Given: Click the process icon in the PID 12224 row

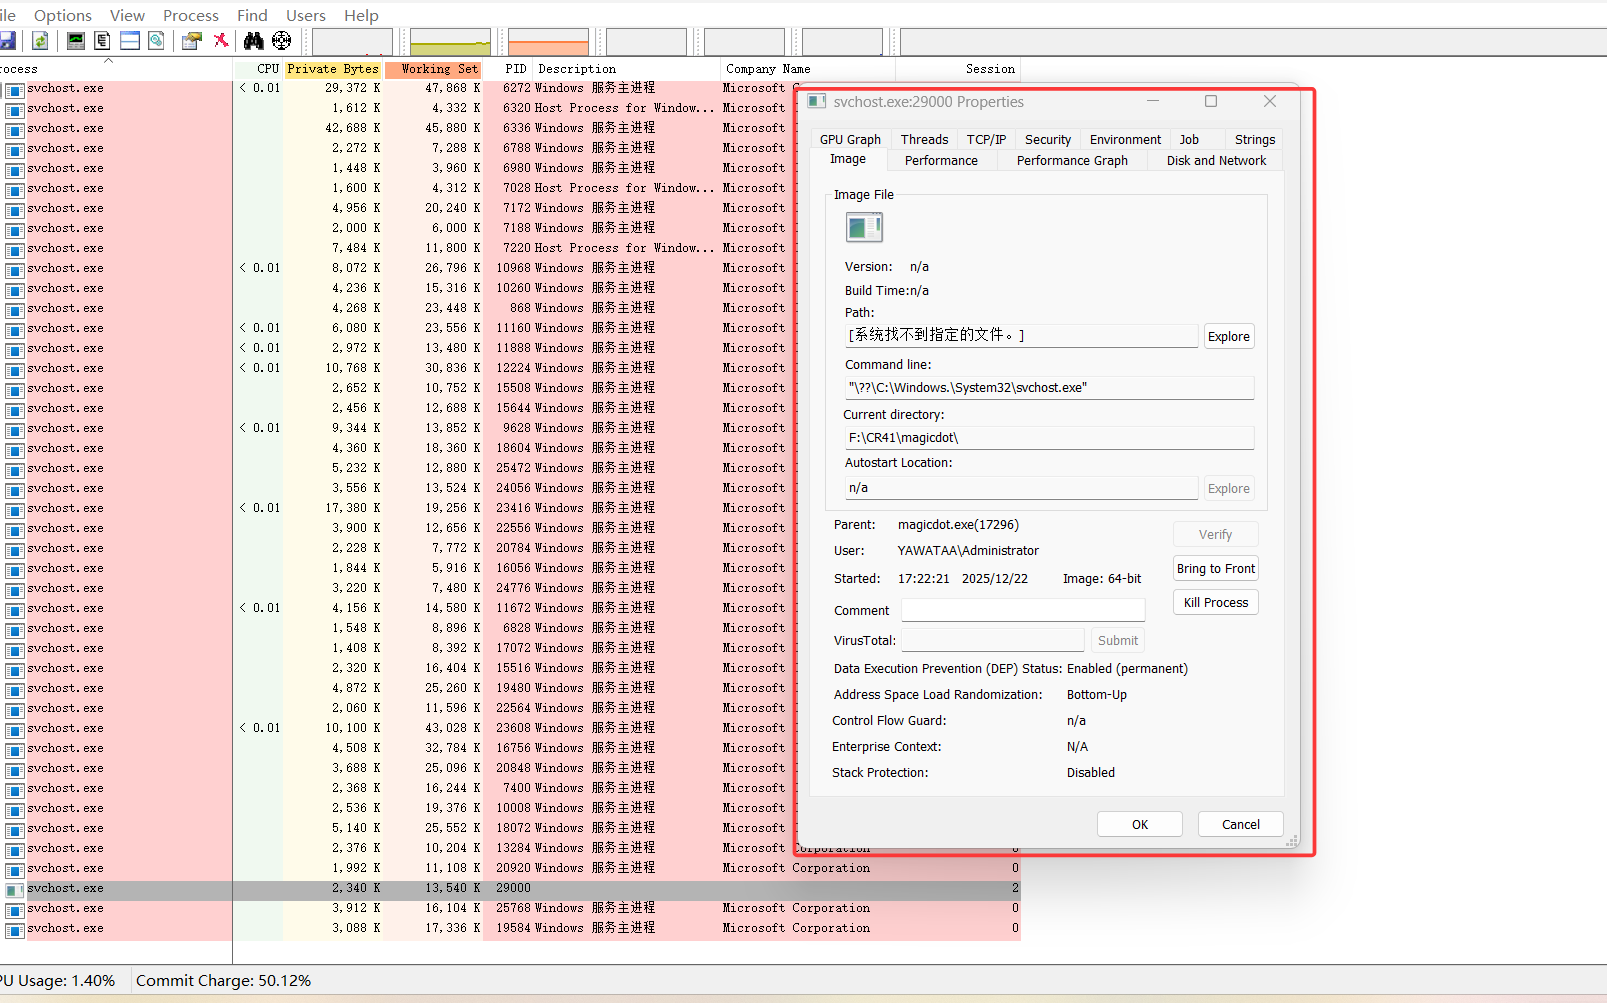Looking at the screenshot, I should pyautogui.click(x=14, y=369).
